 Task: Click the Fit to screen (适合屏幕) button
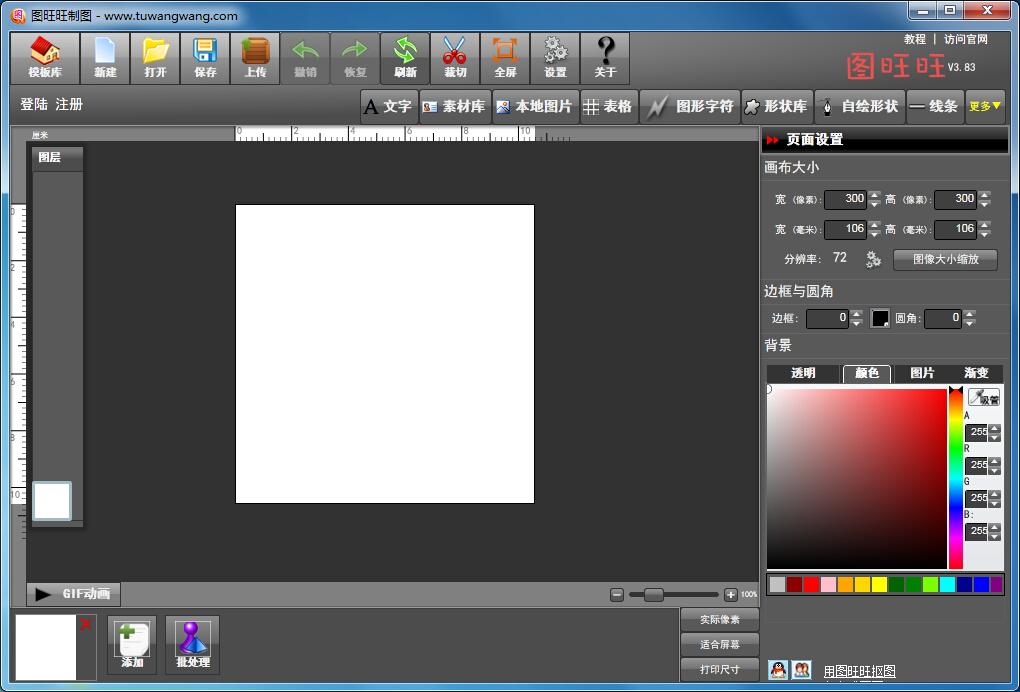point(719,644)
